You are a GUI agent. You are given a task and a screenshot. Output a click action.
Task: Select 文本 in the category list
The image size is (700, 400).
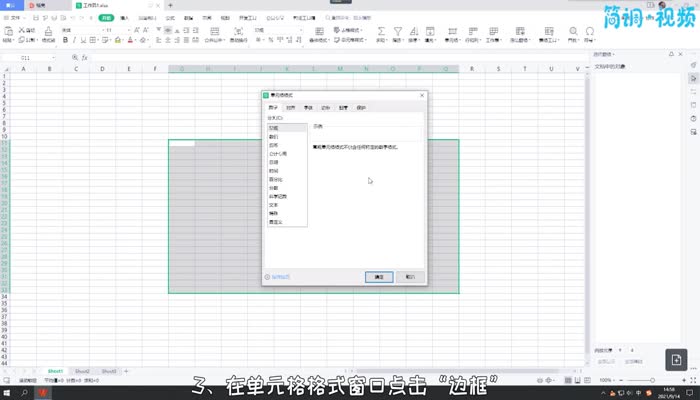coord(274,203)
